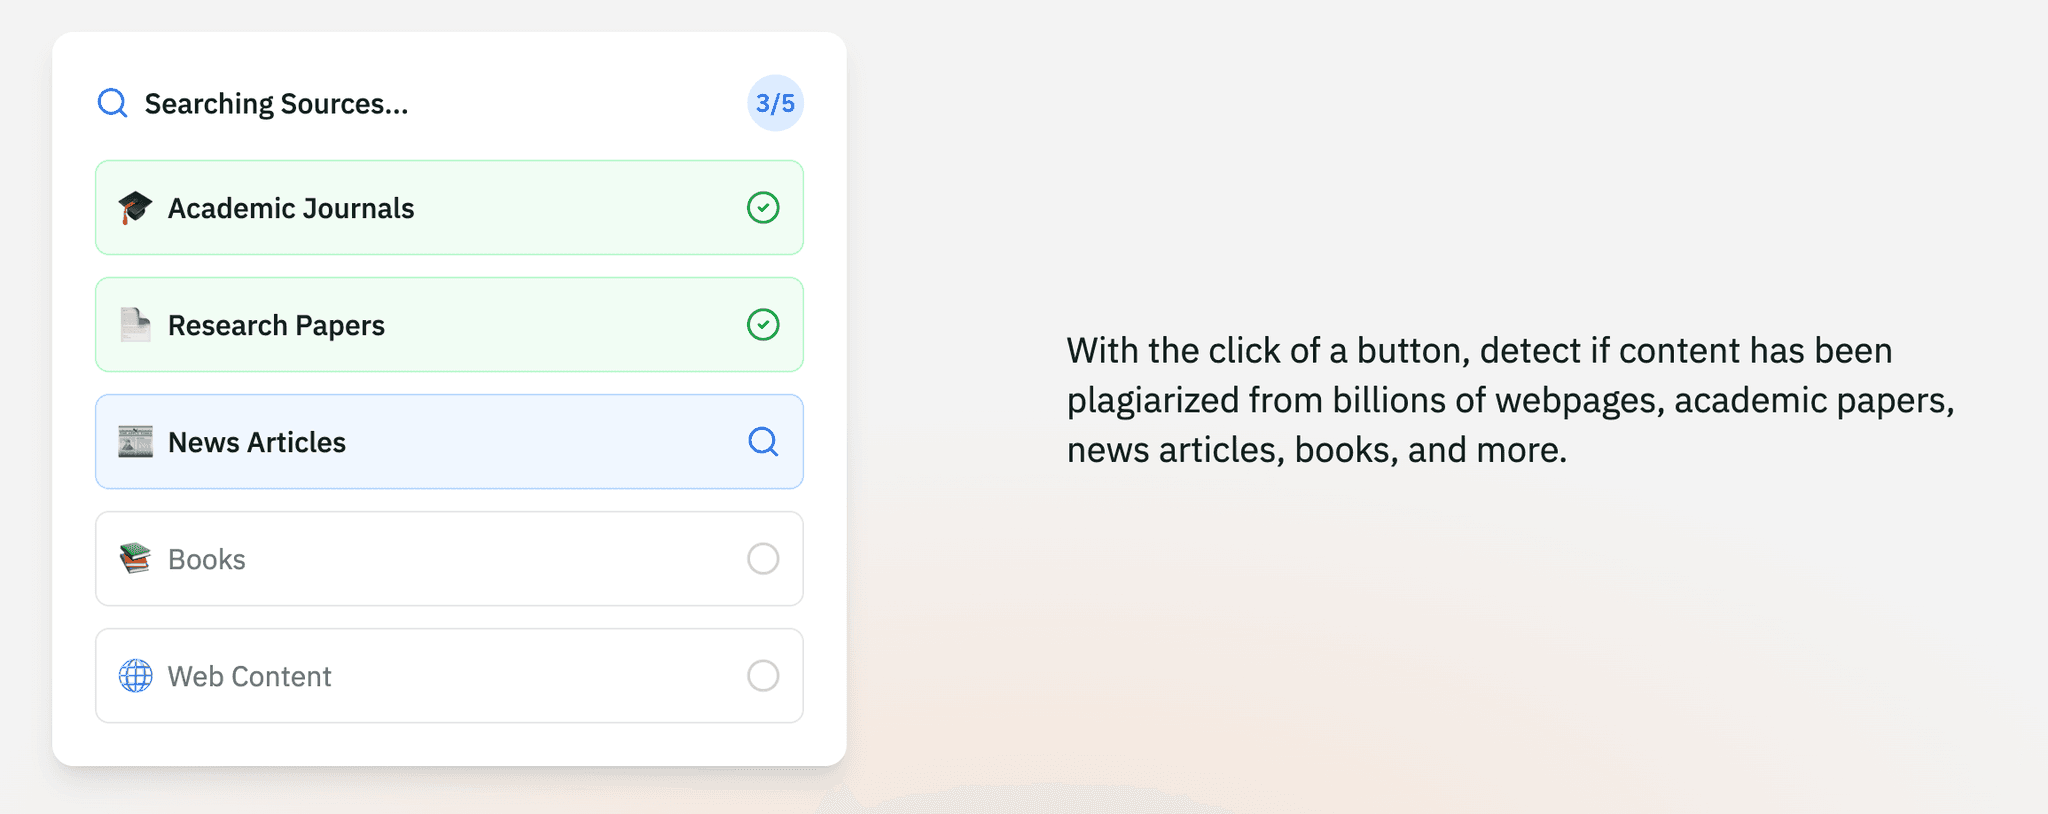Enable the Web Content source circle
Image resolution: width=2048 pixels, height=814 pixels.
point(763,675)
